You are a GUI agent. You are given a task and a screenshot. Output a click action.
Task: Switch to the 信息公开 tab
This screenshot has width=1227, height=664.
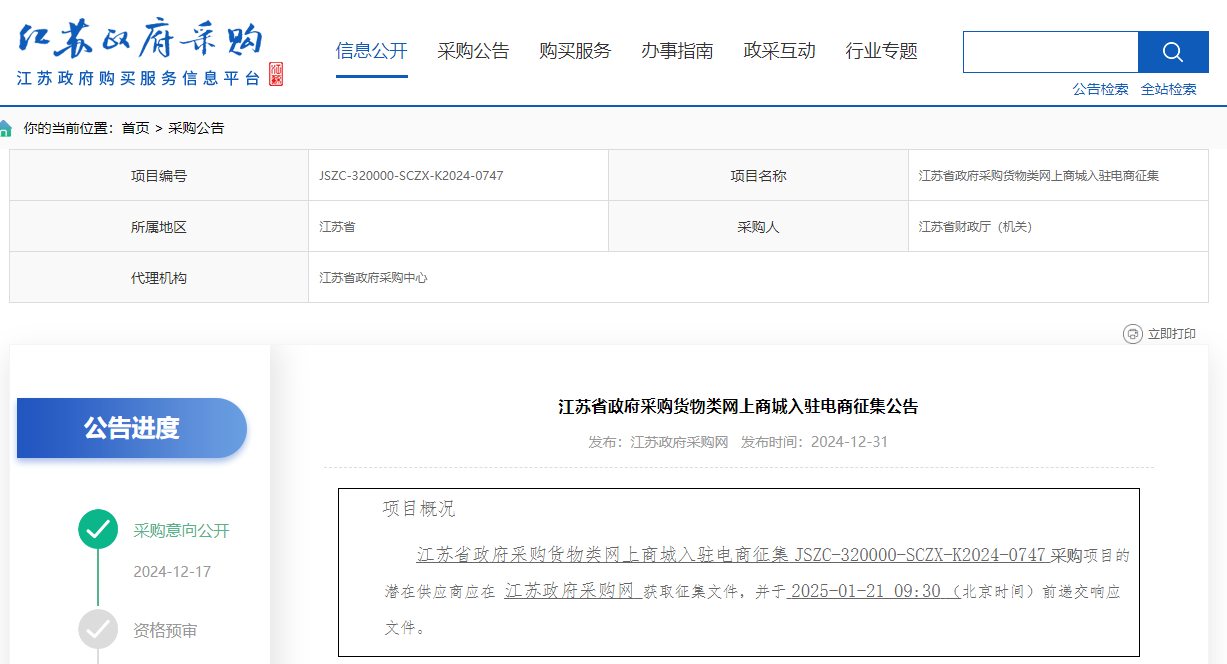tap(372, 51)
